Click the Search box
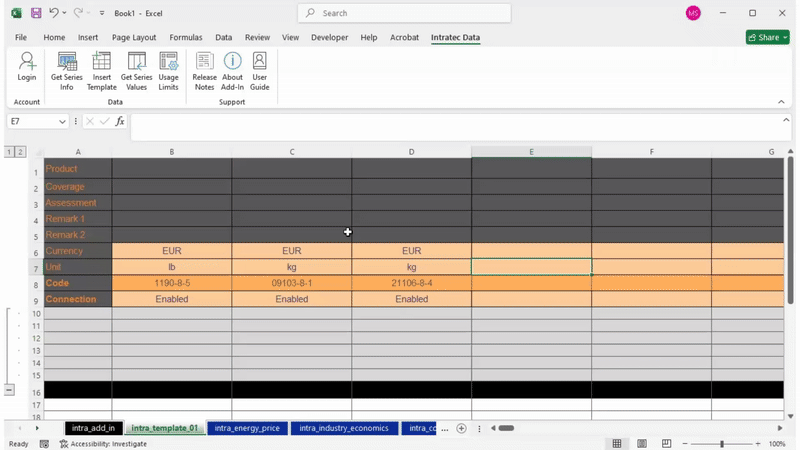 coord(405,13)
